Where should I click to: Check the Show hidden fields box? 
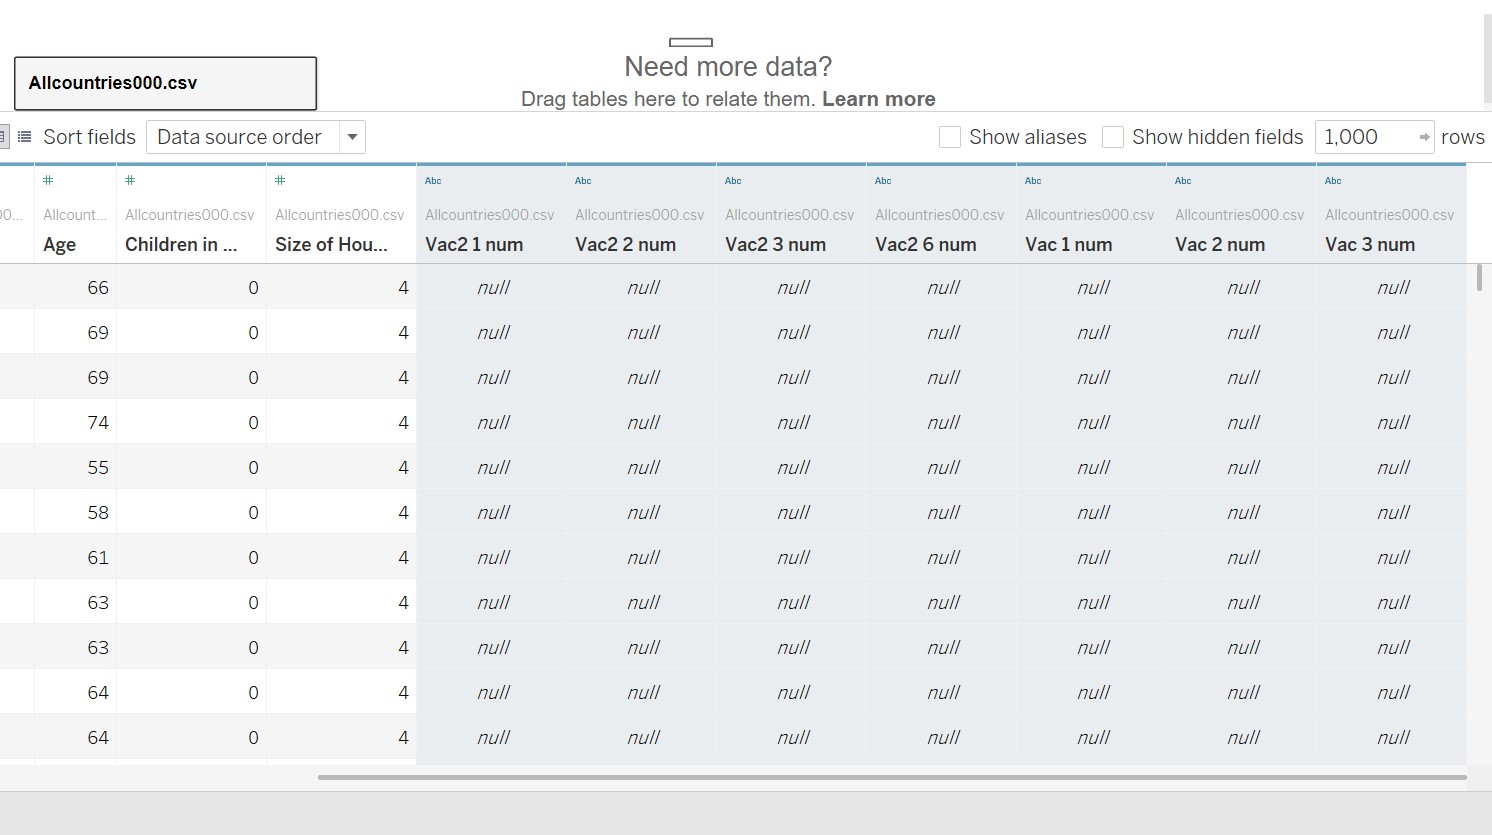click(1113, 137)
